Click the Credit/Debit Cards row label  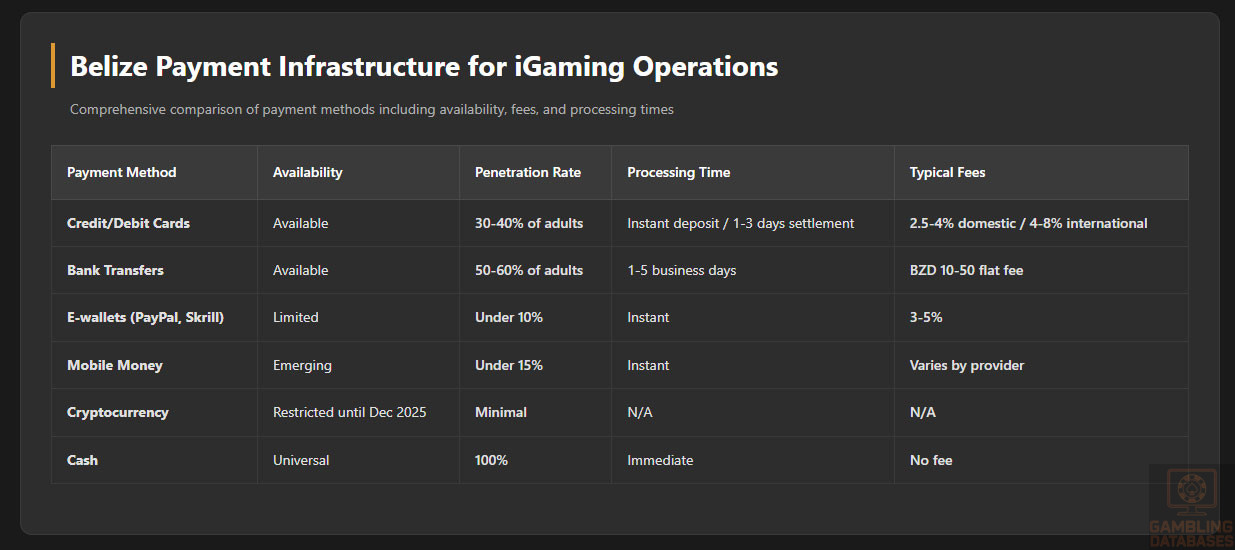[128, 223]
